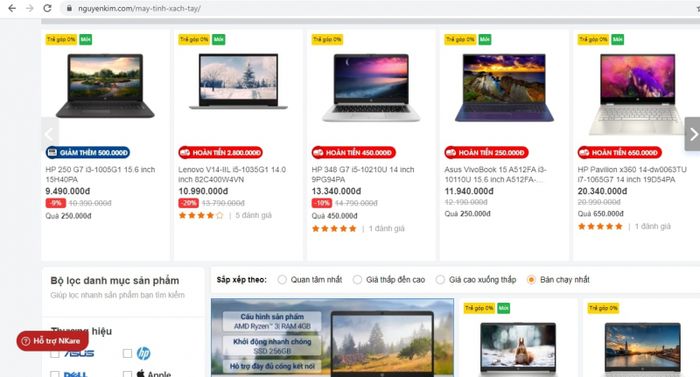Screen dimensions: 700x377
Task: Open the HP 348 G7 i5-10210U product title
Action: pos(363,174)
